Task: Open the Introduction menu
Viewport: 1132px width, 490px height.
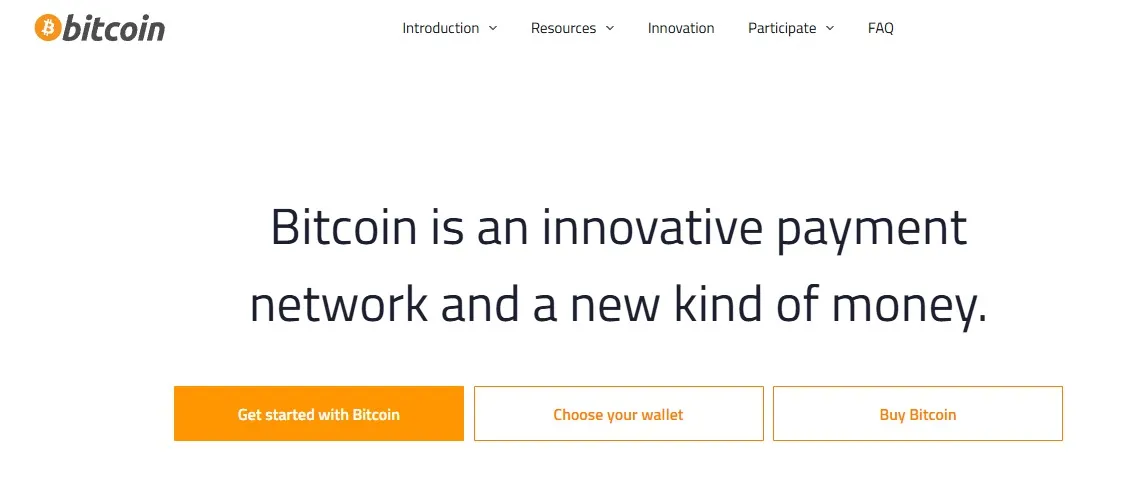Action: tap(440, 28)
